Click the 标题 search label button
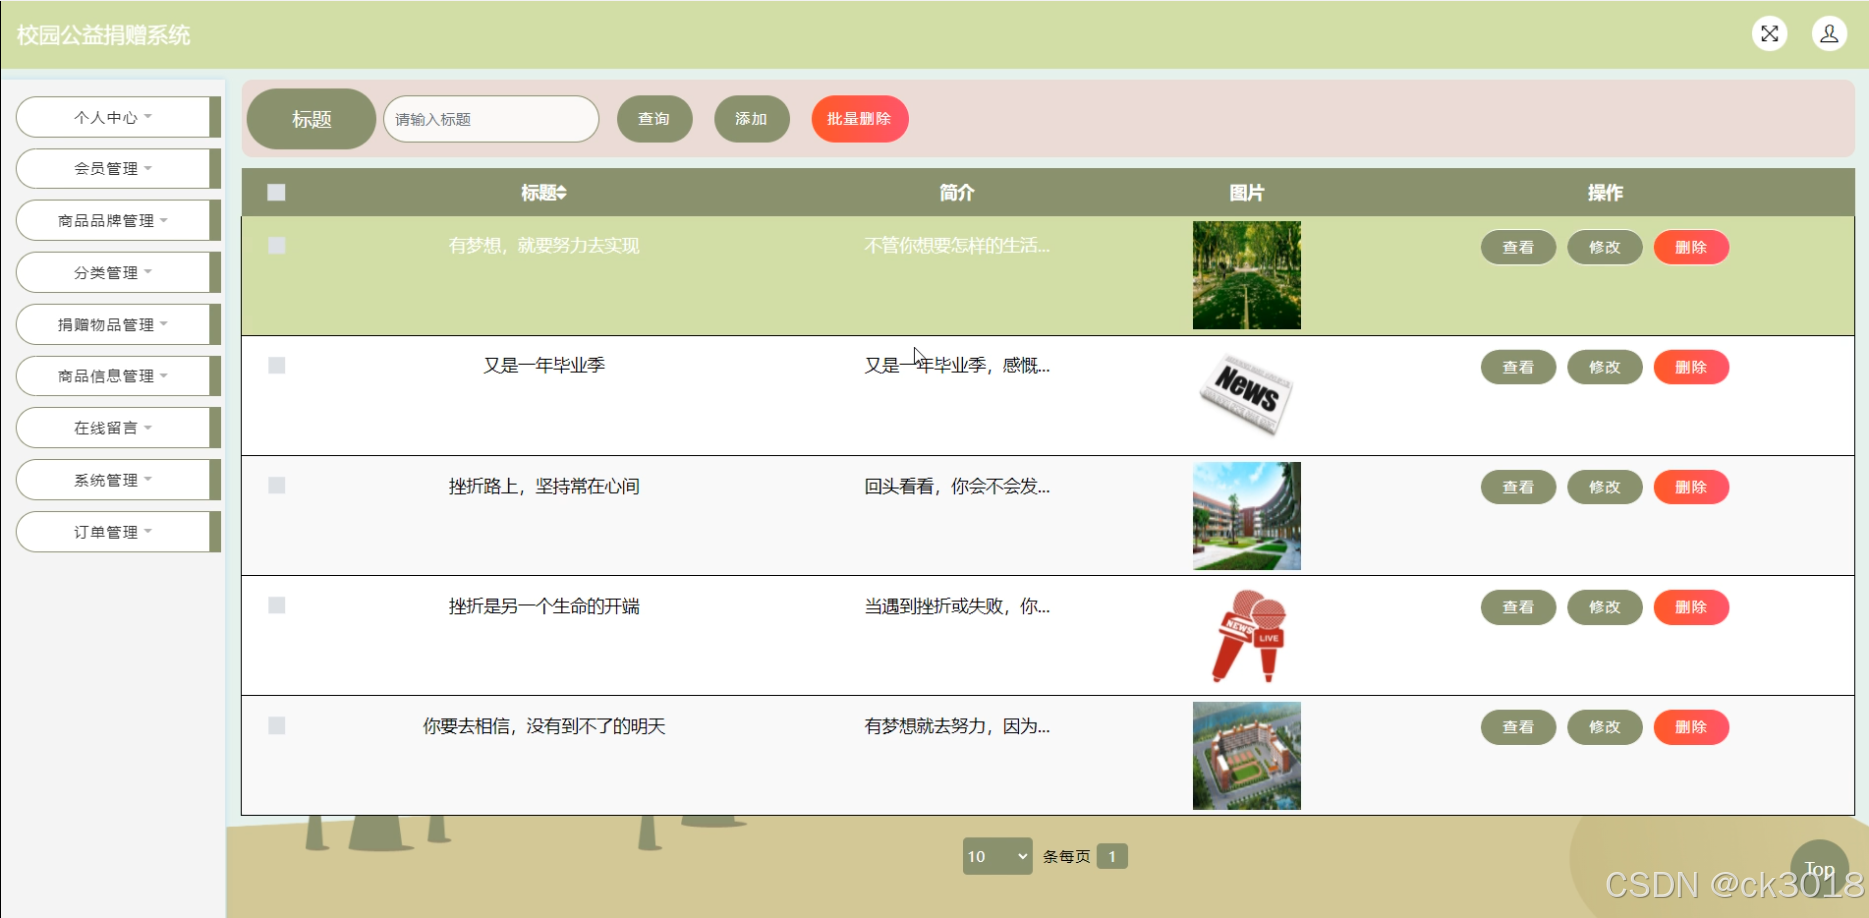 click(x=311, y=119)
